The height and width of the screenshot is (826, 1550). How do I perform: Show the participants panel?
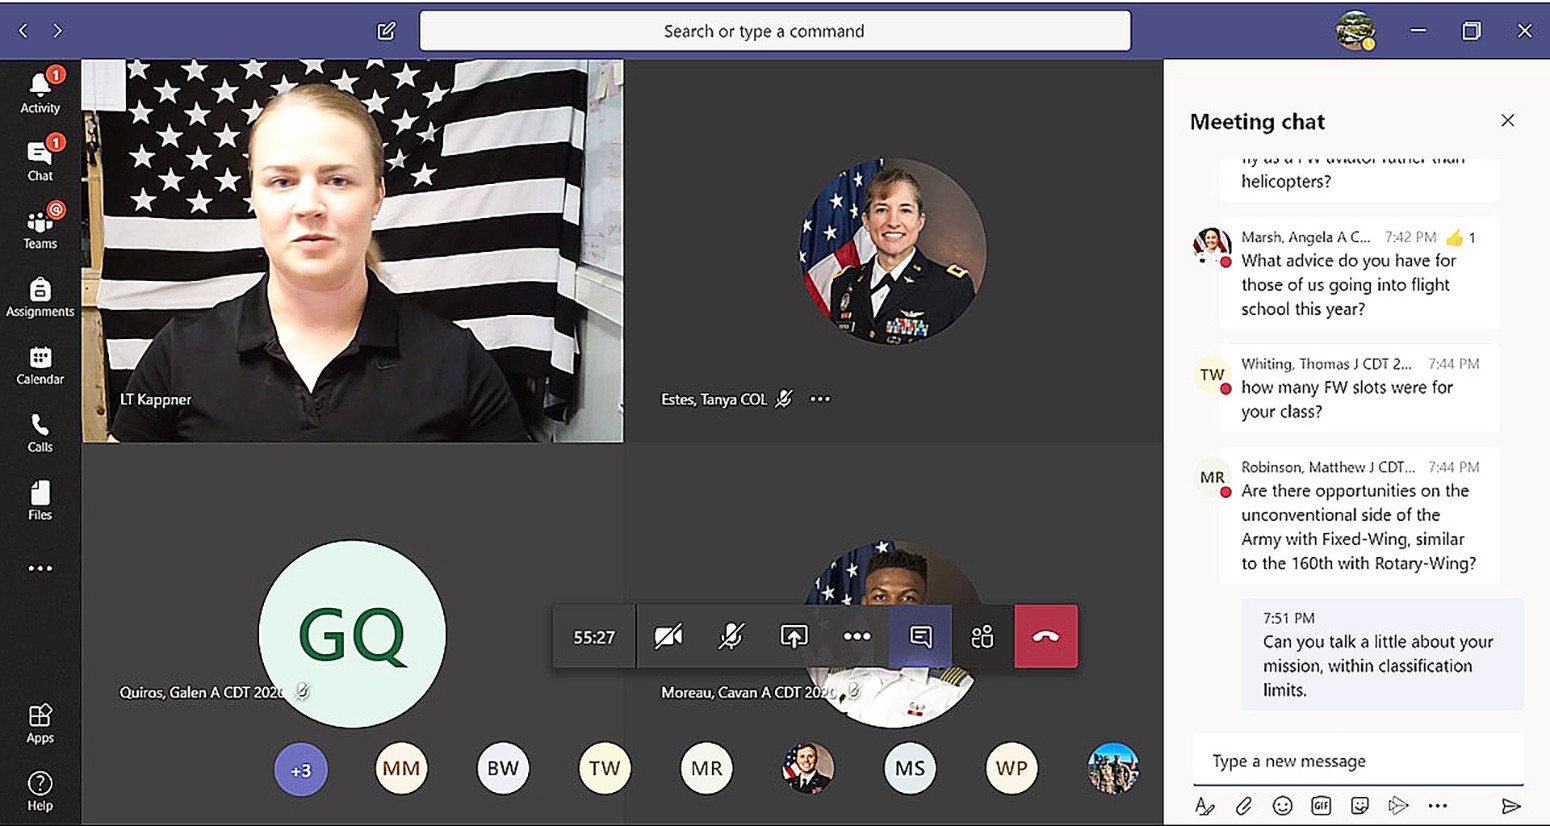(x=983, y=636)
